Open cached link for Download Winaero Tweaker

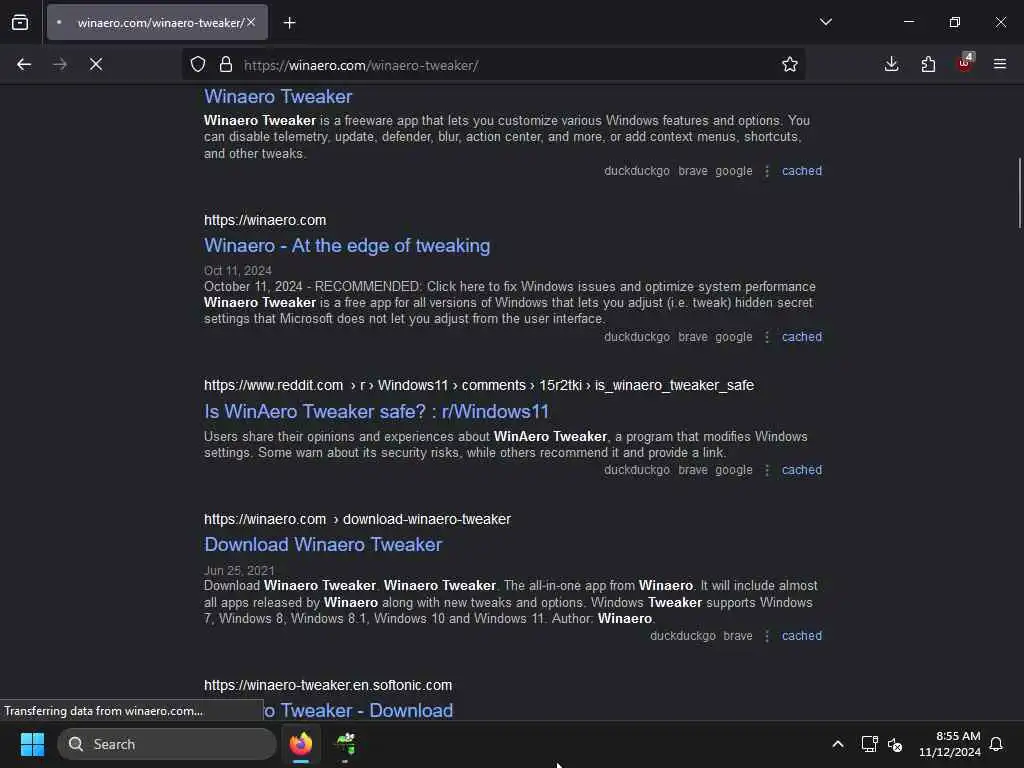(x=802, y=636)
